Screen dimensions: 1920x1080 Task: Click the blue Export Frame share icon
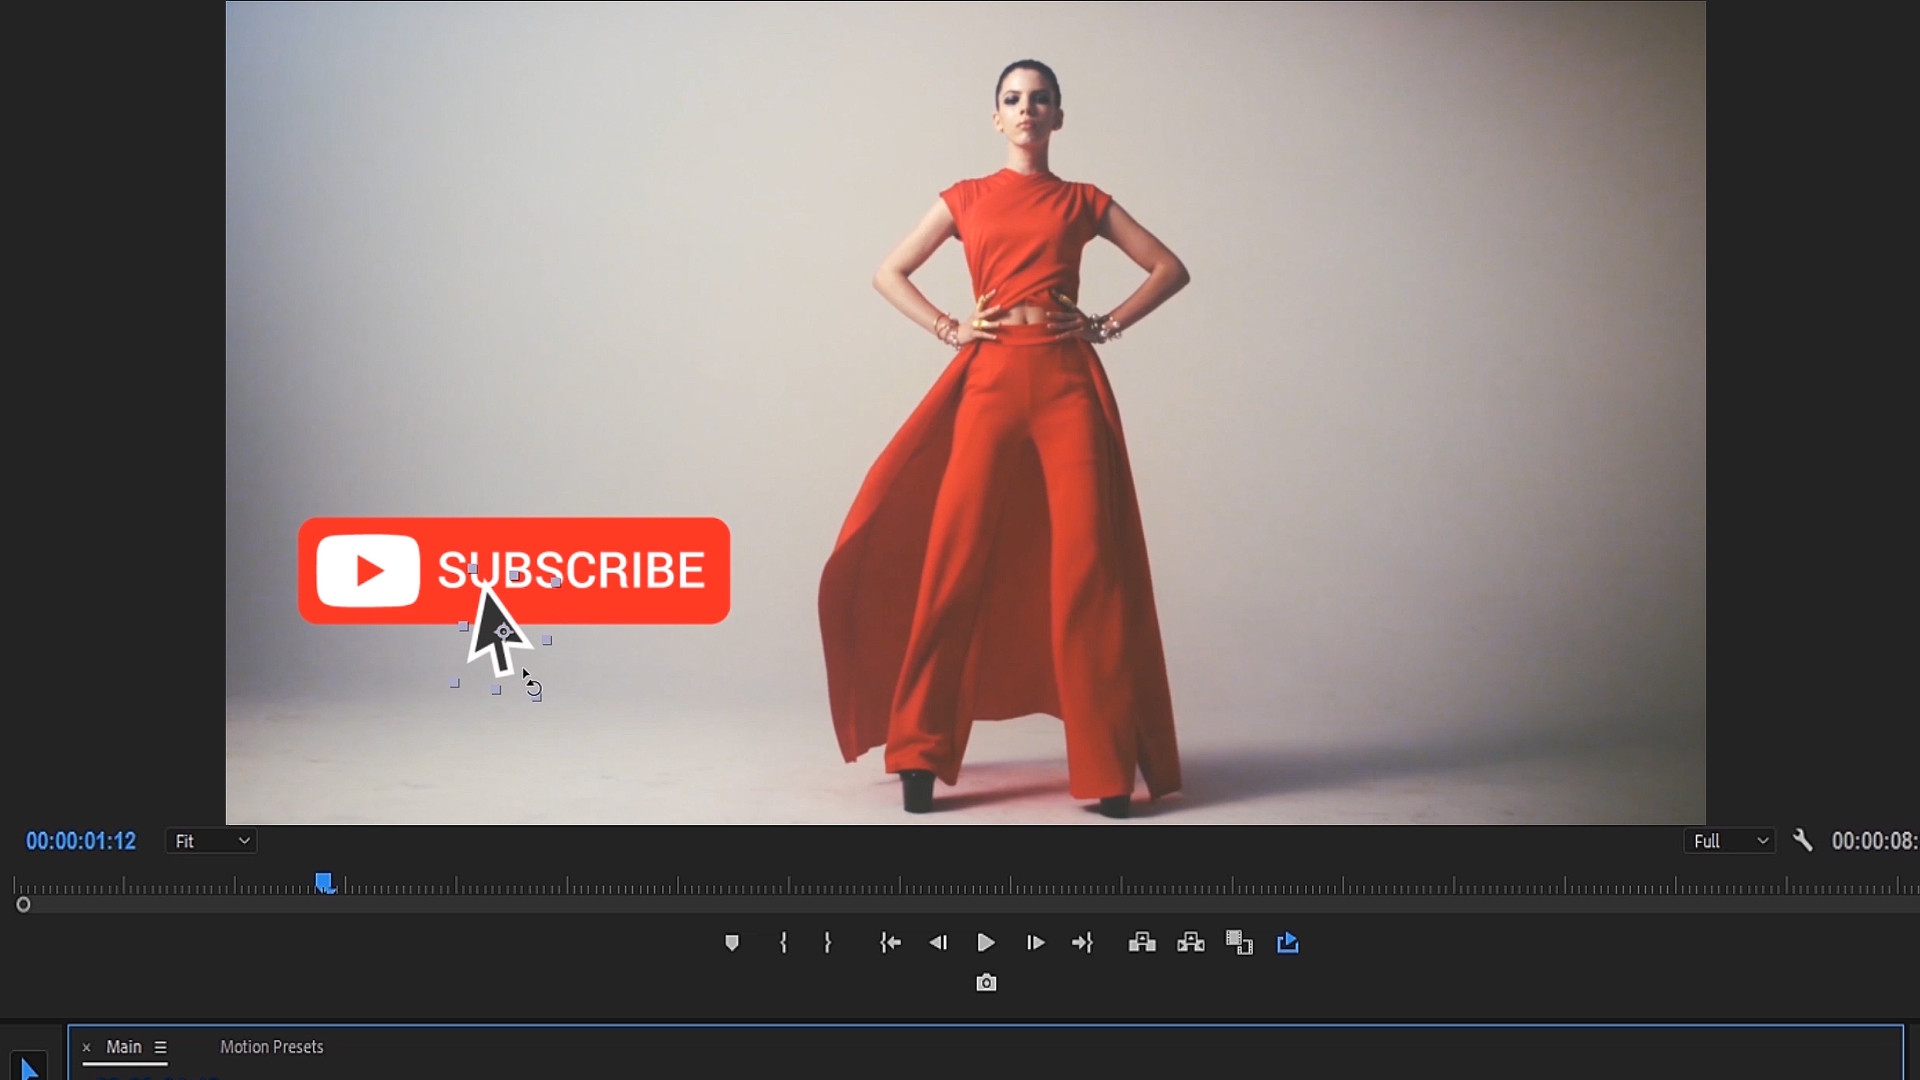point(1288,943)
